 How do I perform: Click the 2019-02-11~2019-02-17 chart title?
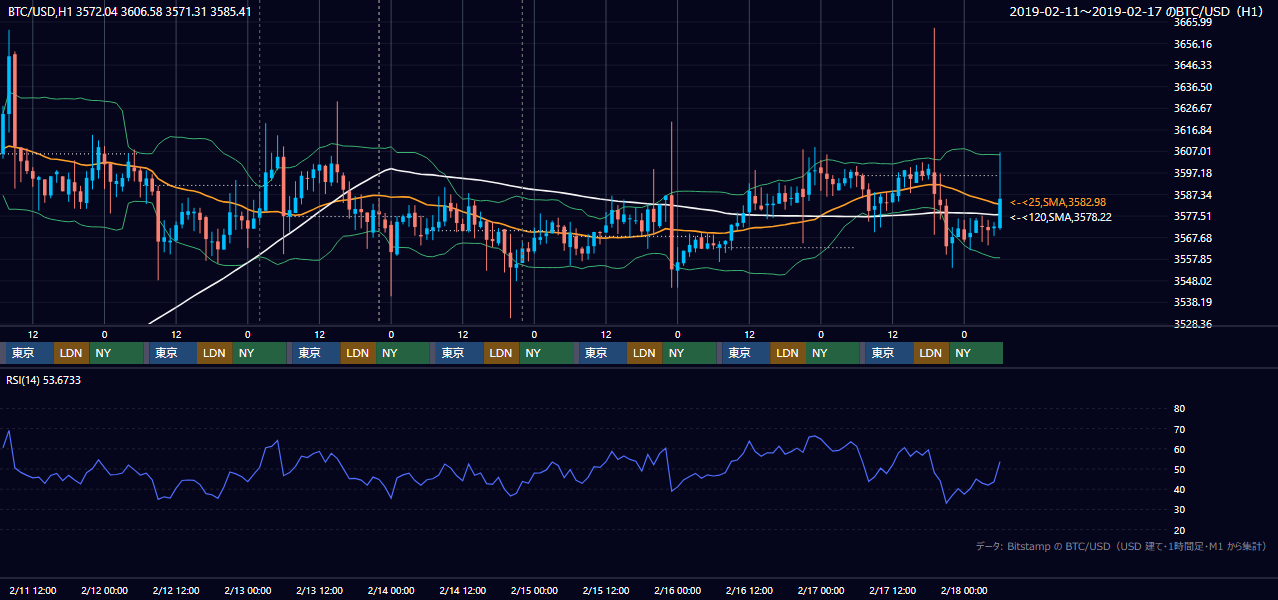(1138, 12)
